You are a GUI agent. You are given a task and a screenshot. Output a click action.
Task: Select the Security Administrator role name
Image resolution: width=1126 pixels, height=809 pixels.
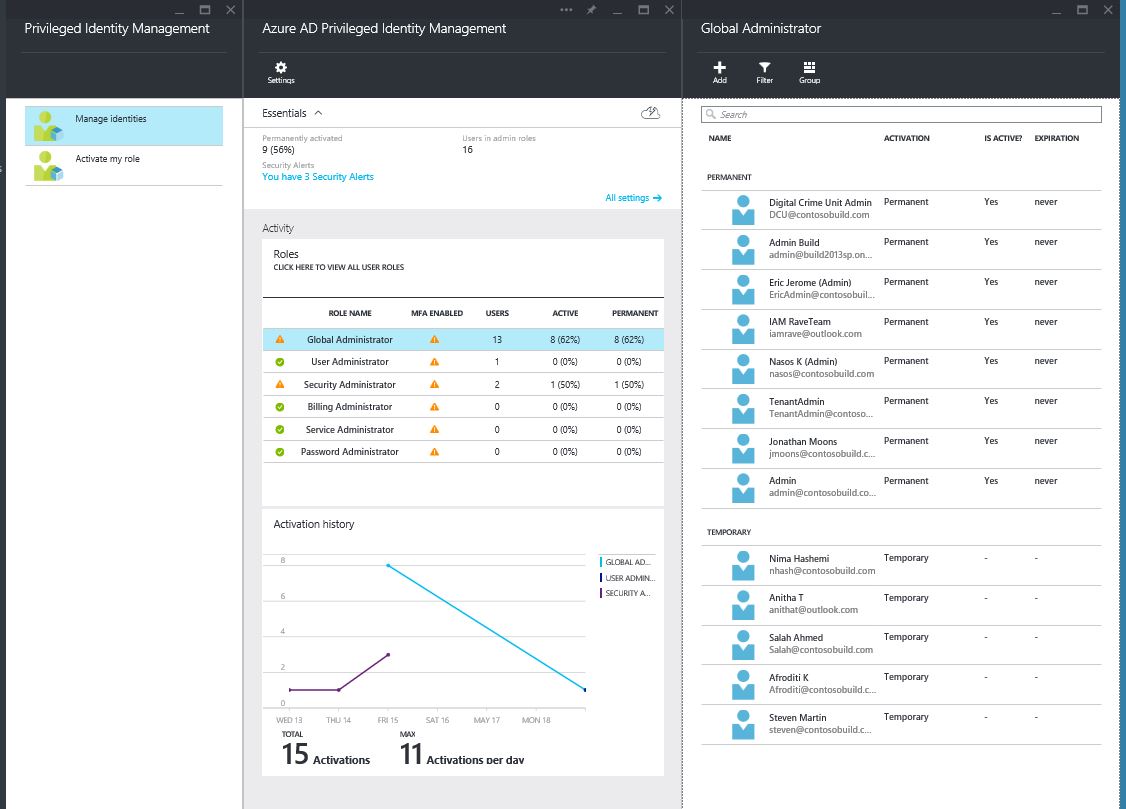(350, 385)
